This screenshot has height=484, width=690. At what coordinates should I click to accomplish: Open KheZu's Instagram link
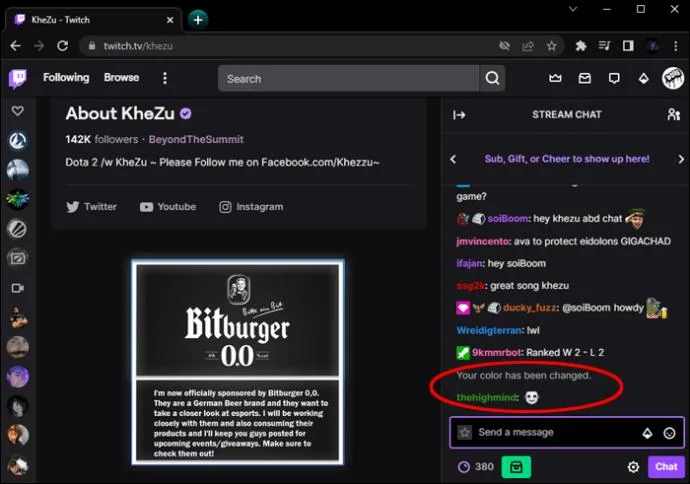[251, 207]
